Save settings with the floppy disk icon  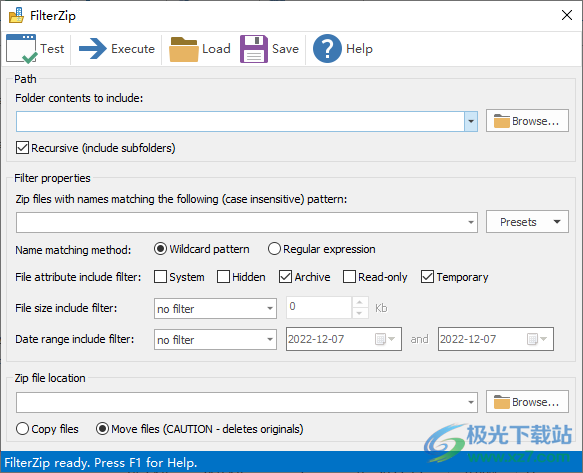point(254,49)
